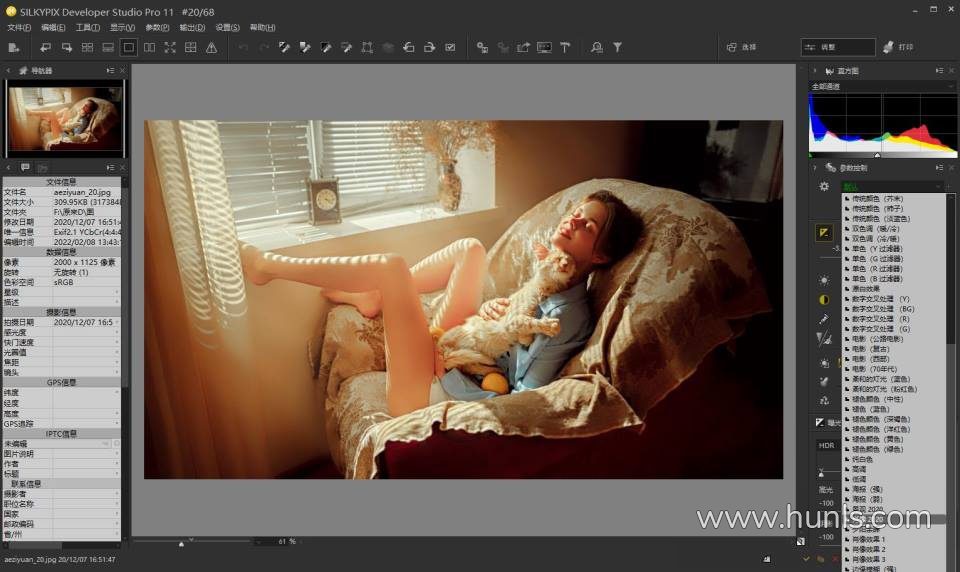The image size is (960, 572).
Task: Open the 文件(F) menu
Action: click(19, 28)
